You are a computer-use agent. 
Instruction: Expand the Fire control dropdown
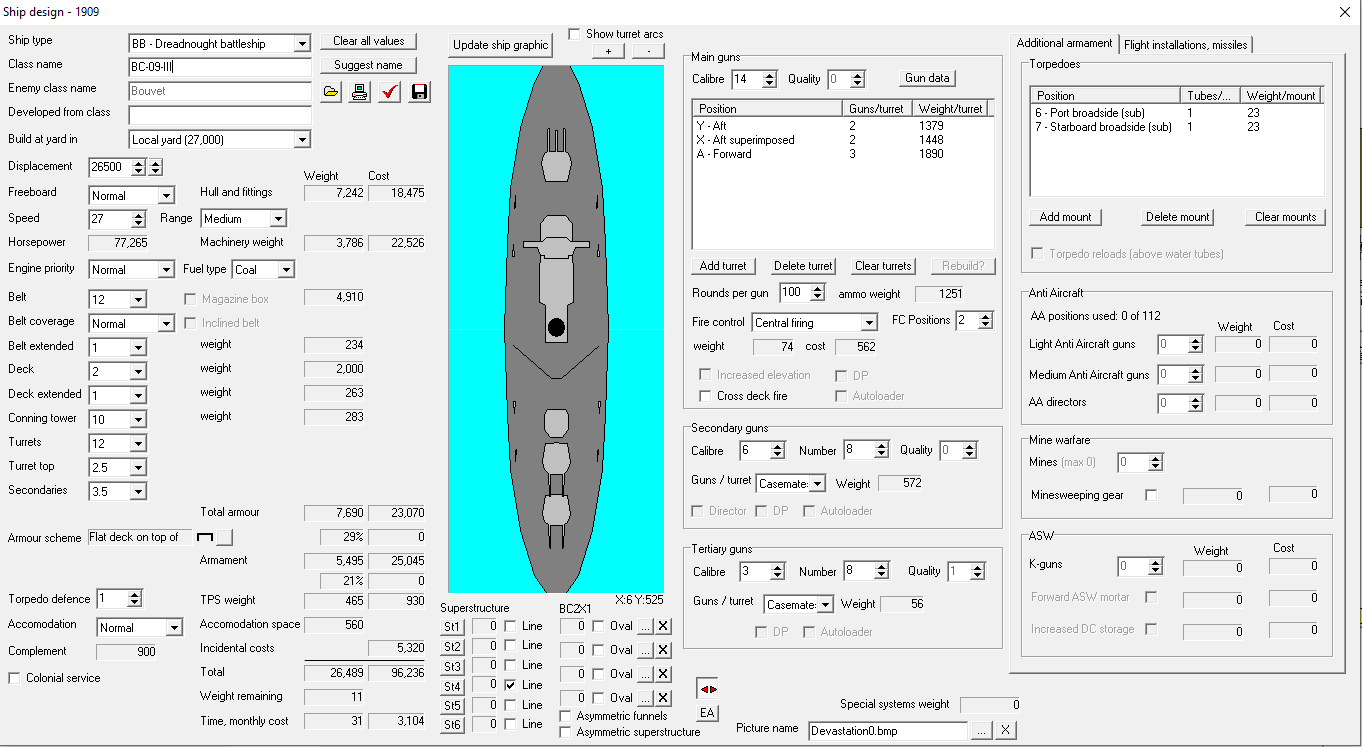868,323
